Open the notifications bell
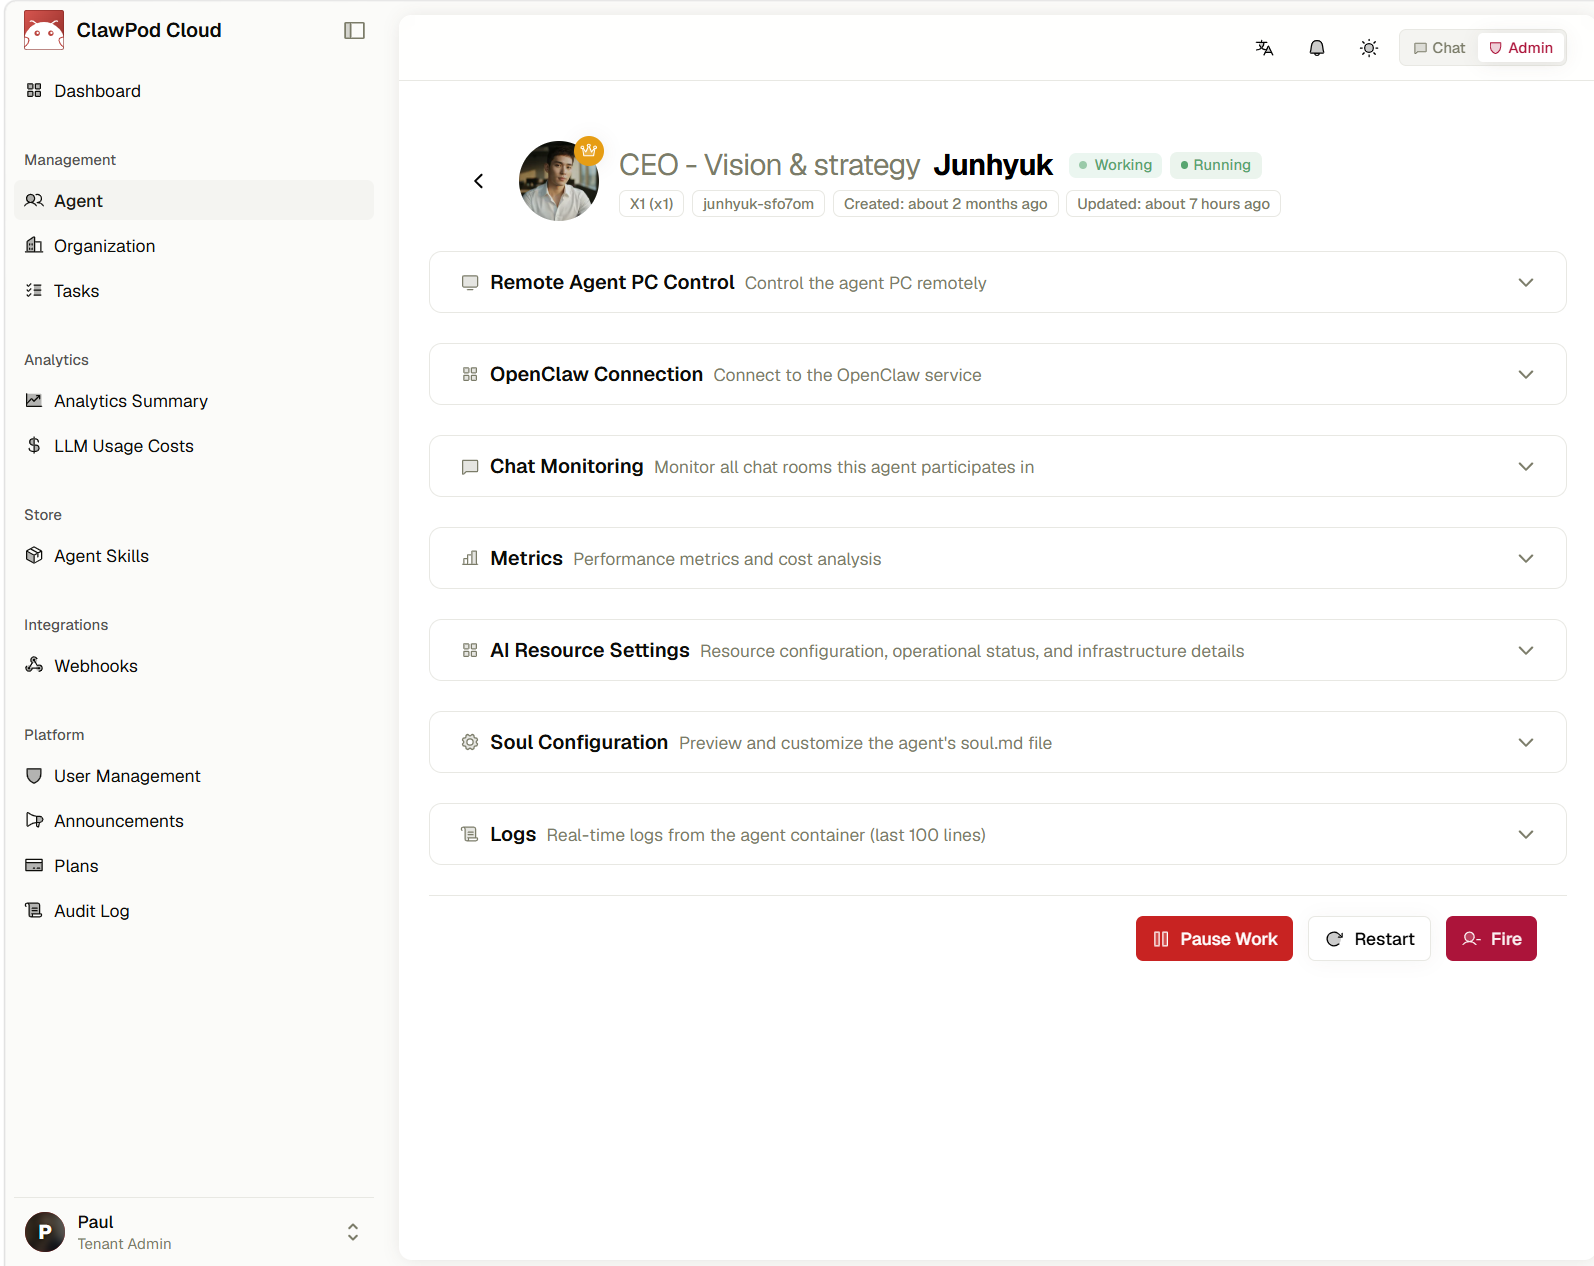The image size is (1594, 1266). (x=1317, y=48)
